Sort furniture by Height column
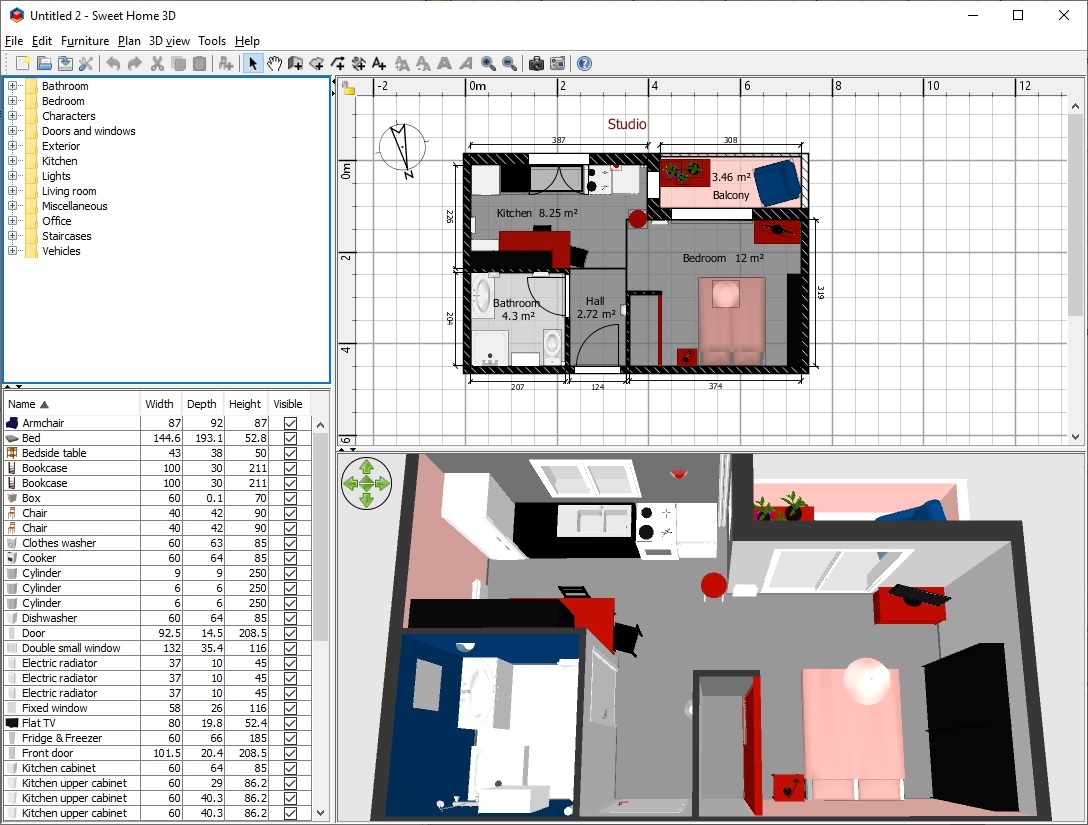The image size is (1088, 825). click(246, 404)
